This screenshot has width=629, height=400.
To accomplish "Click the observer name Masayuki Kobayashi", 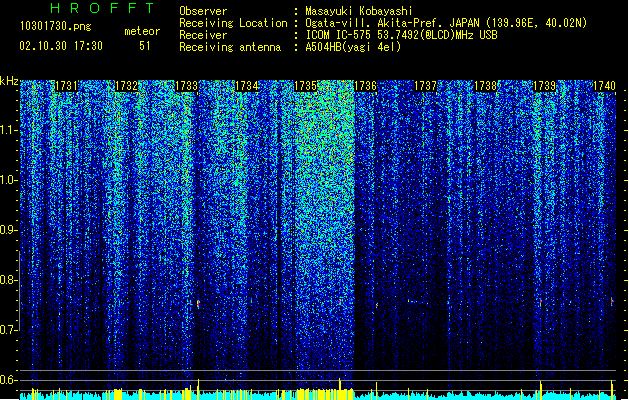I will (x=359, y=11).
